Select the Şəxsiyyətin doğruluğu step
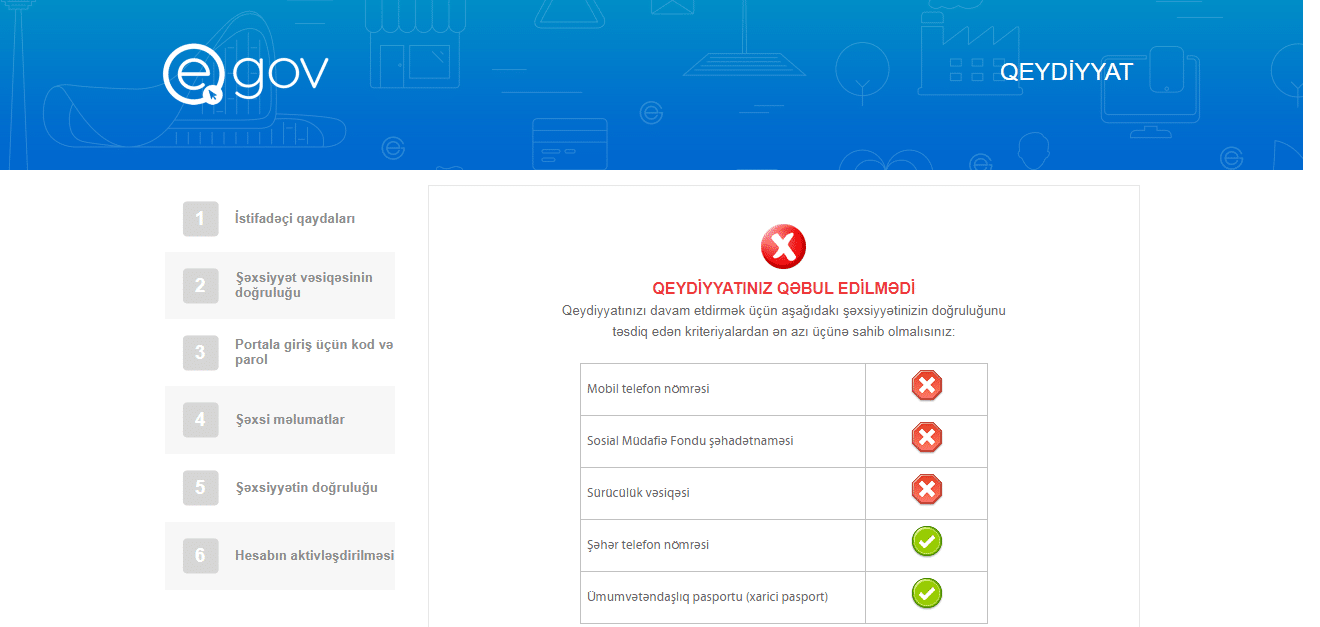Viewport: 1320px width, 627px height. pyautogui.click(x=306, y=488)
